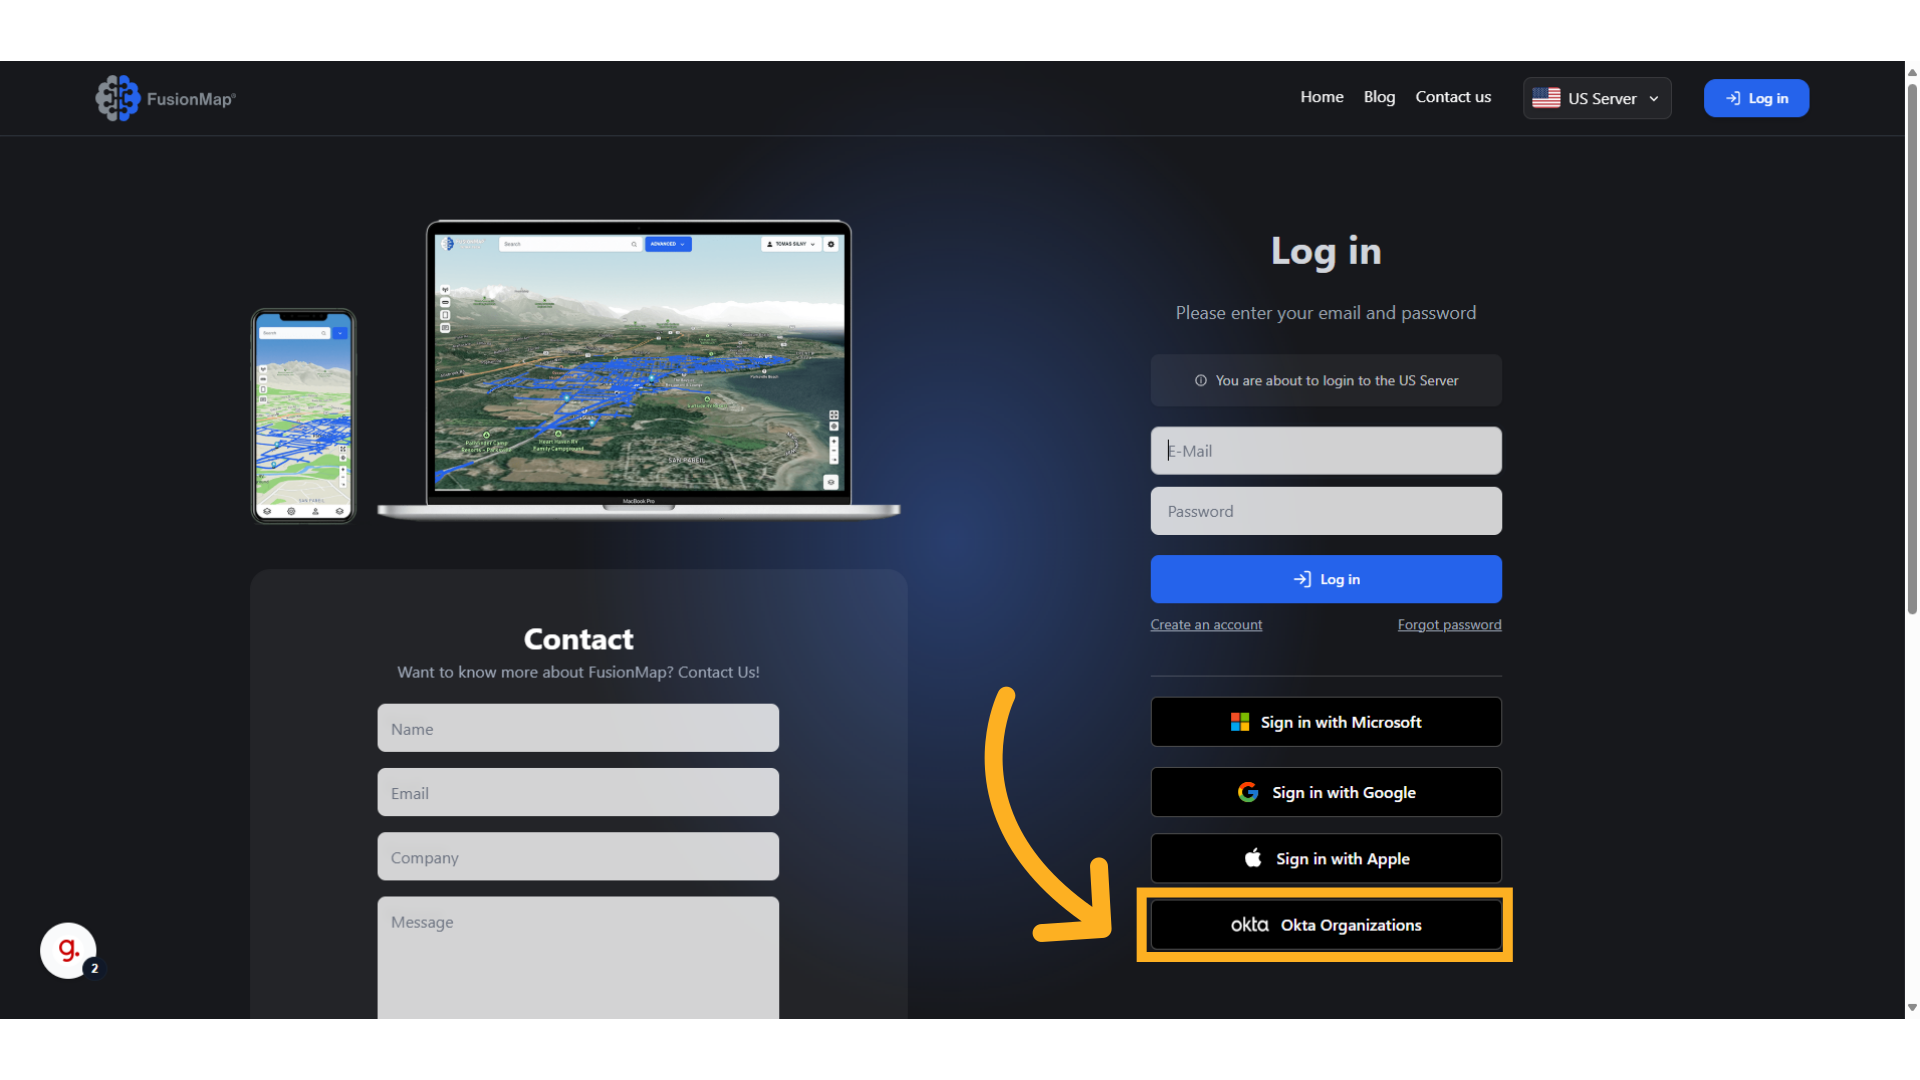The image size is (1920, 1080).
Task: Focus the Password field
Action: (x=1326, y=511)
